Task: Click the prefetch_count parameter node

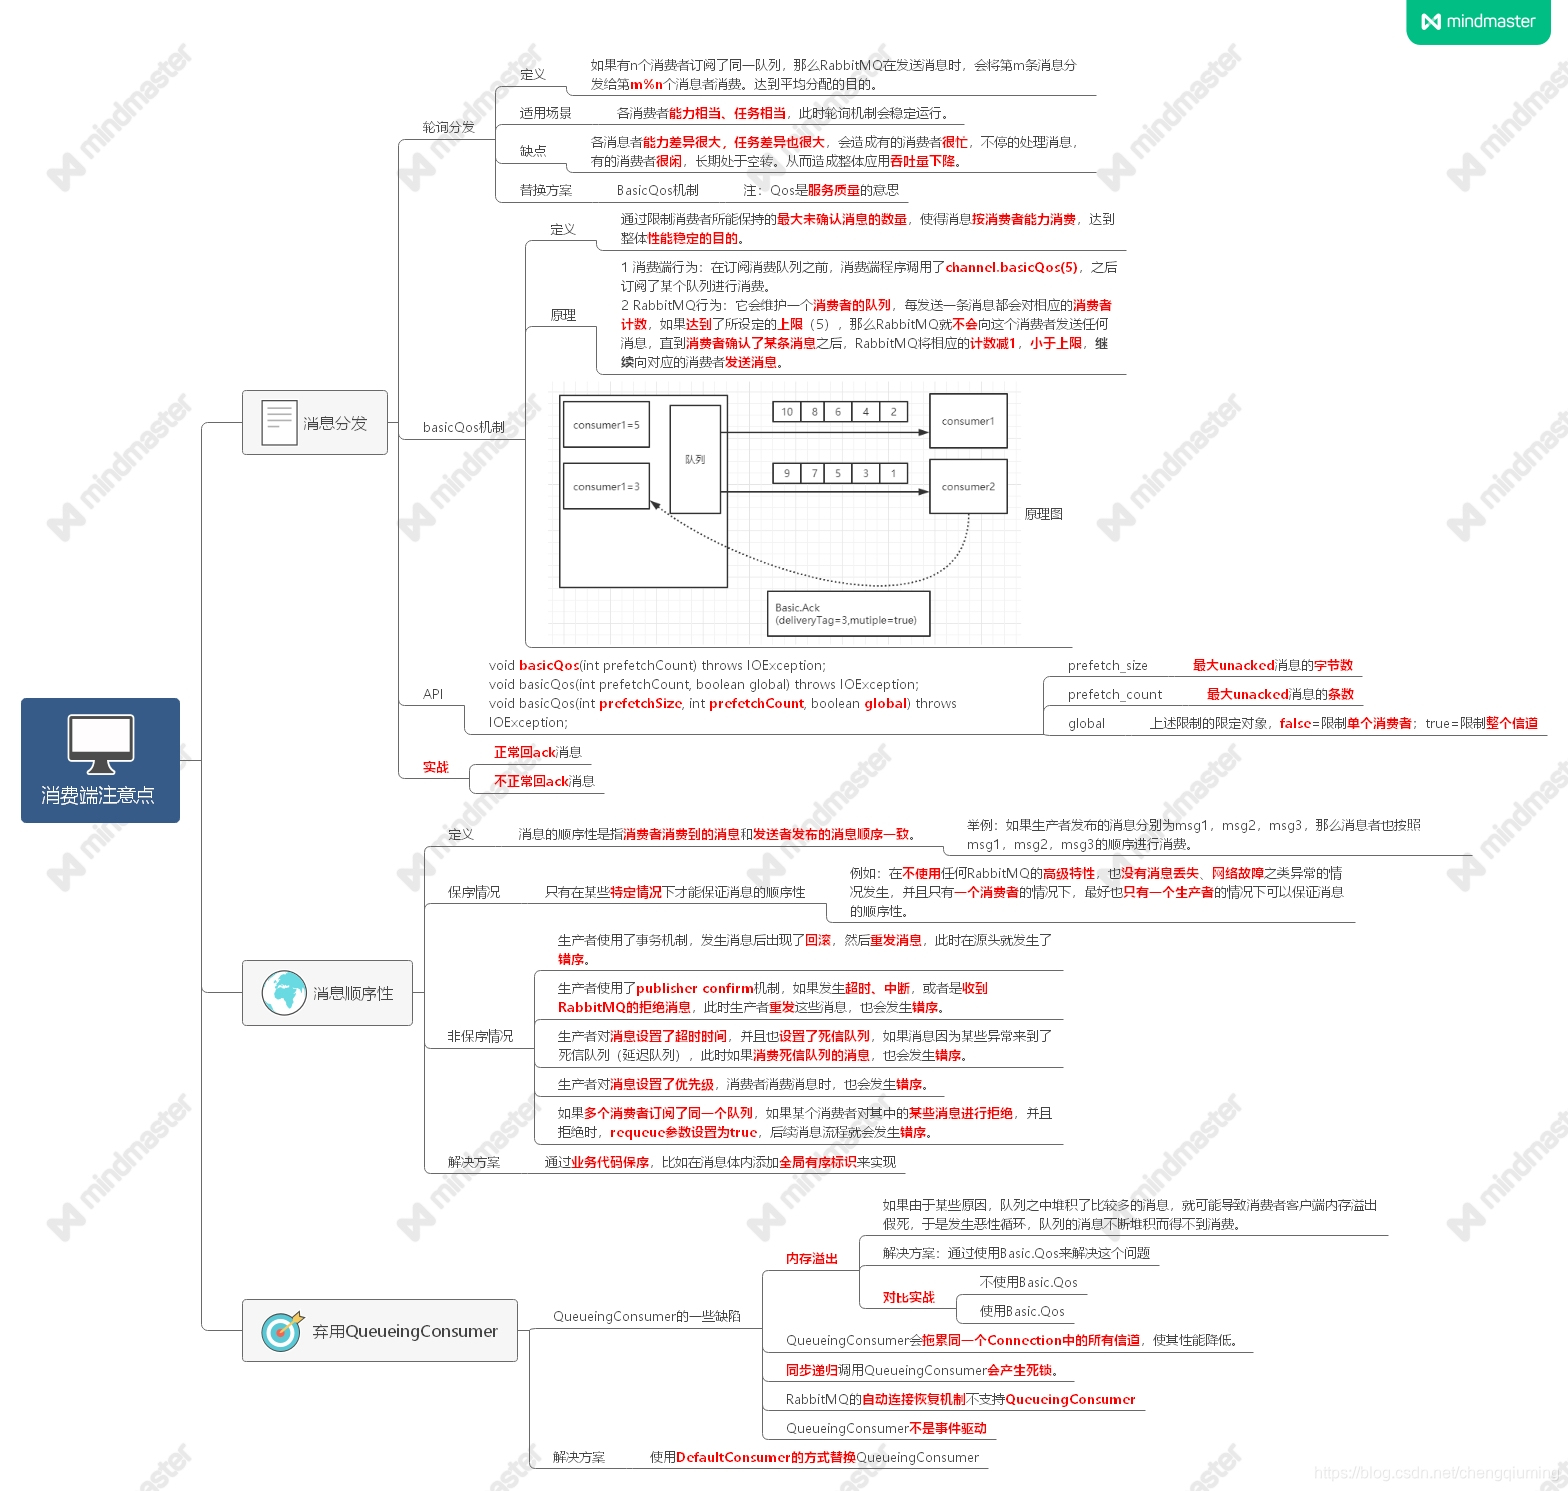Action: (x=1114, y=694)
